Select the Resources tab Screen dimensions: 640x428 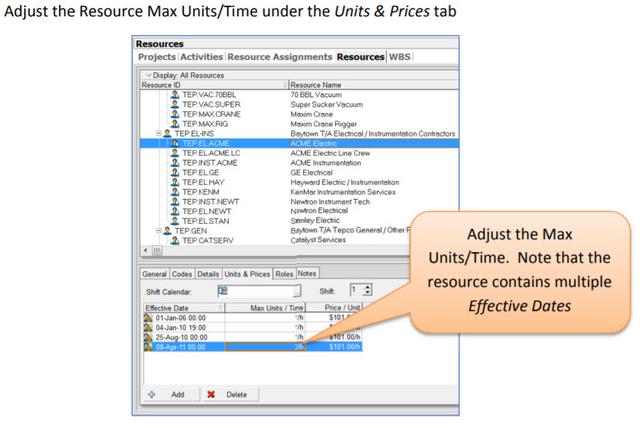[x=360, y=57]
